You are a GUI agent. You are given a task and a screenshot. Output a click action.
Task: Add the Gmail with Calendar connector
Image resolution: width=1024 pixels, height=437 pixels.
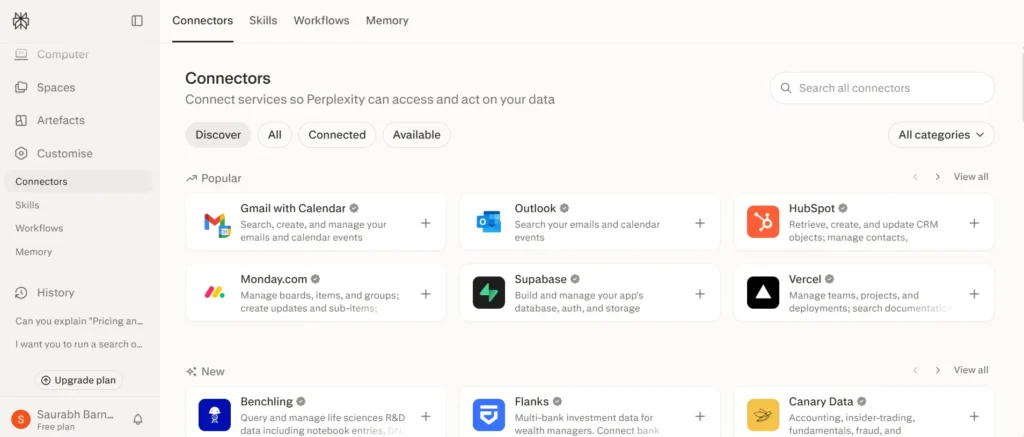[426, 223]
